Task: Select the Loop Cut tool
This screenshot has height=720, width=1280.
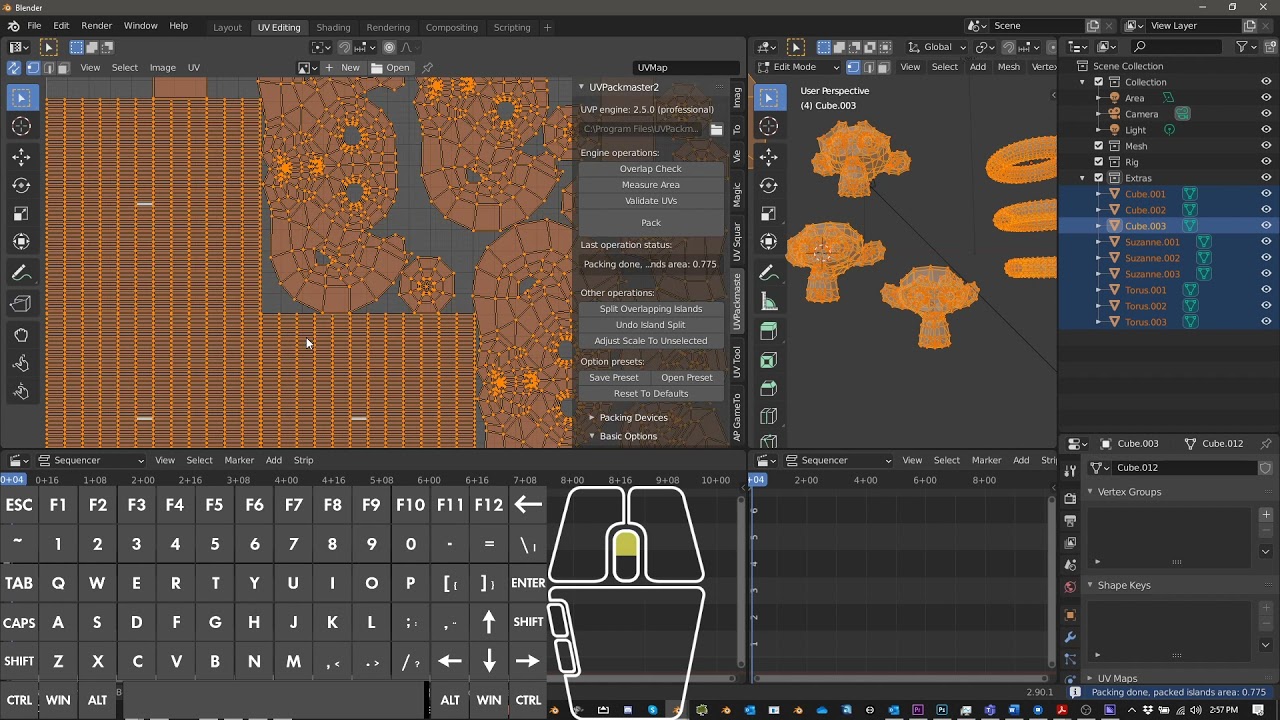Action: click(768, 416)
